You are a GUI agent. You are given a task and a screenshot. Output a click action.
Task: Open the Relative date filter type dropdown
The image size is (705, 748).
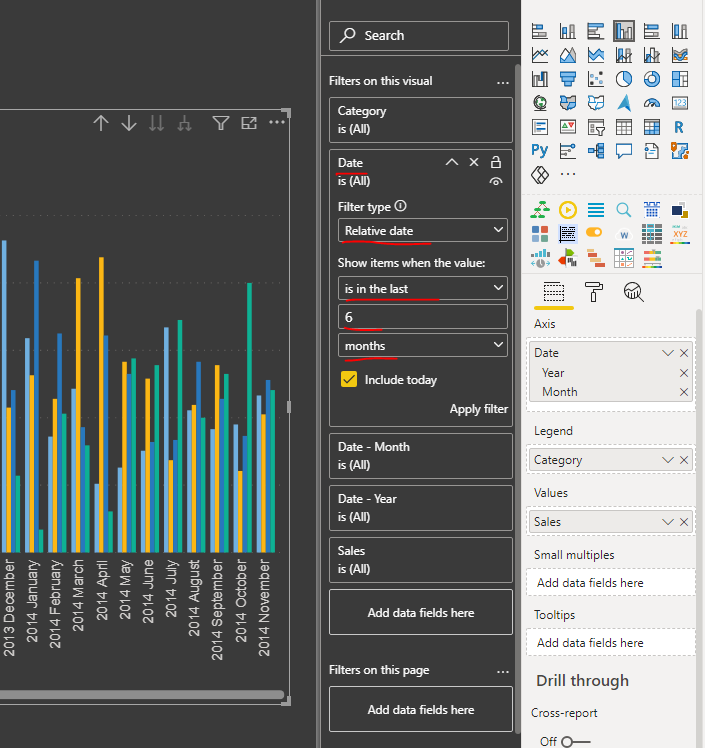click(423, 230)
